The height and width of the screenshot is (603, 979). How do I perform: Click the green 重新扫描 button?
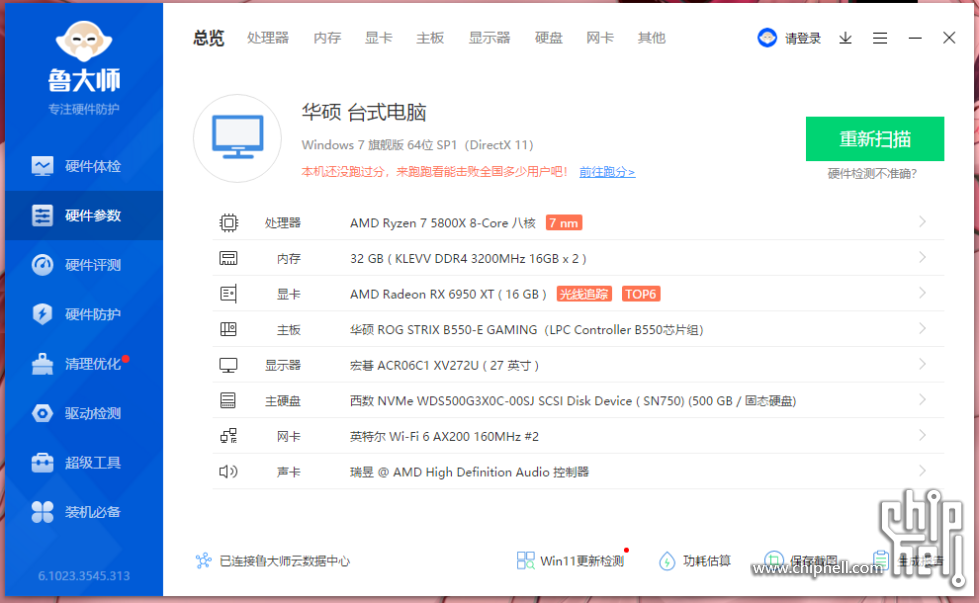875,139
